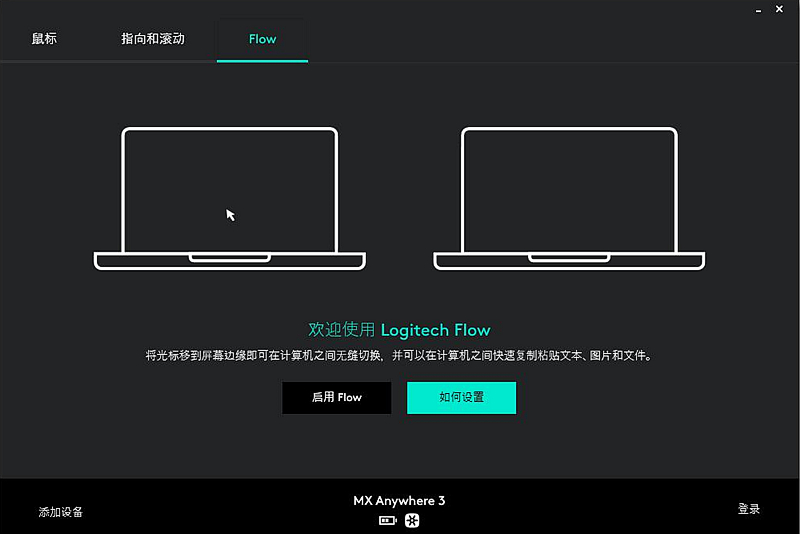Click the battery level icon
Screen dimensions: 800x534
tap(388, 520)
